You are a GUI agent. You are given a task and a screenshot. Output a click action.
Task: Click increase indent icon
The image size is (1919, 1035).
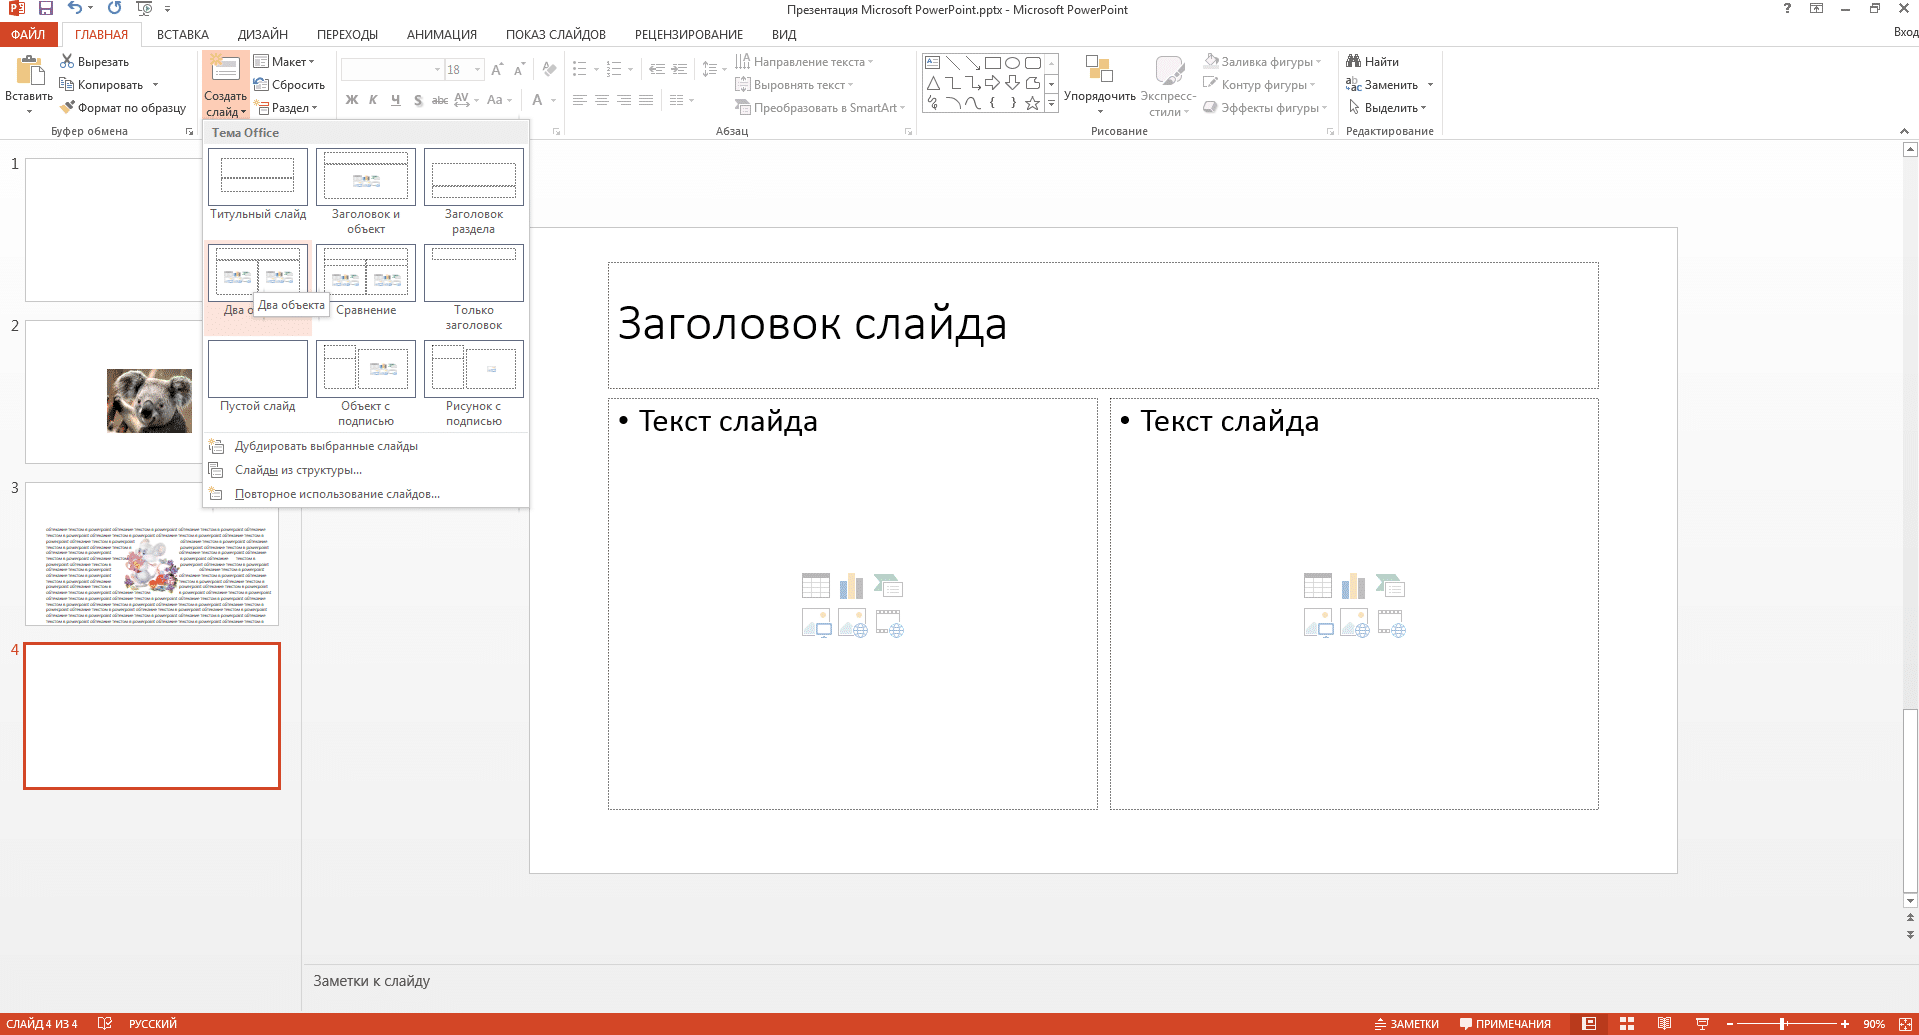click(679, 70)
